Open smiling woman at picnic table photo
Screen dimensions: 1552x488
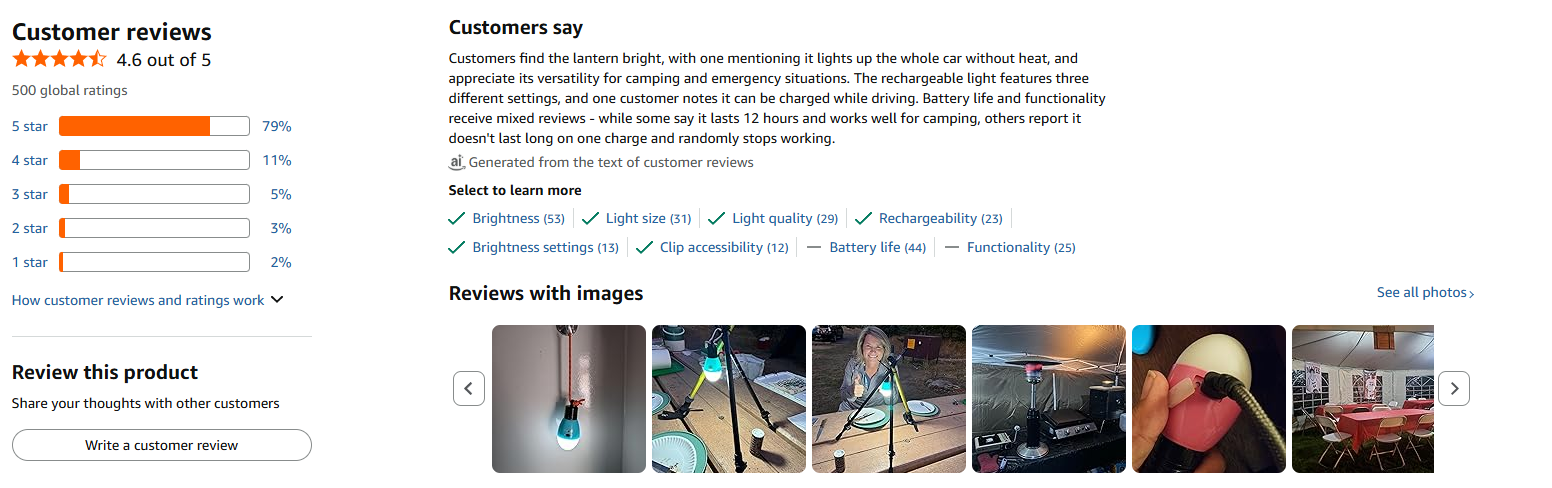pyautogui.click(x=889, y=398)
